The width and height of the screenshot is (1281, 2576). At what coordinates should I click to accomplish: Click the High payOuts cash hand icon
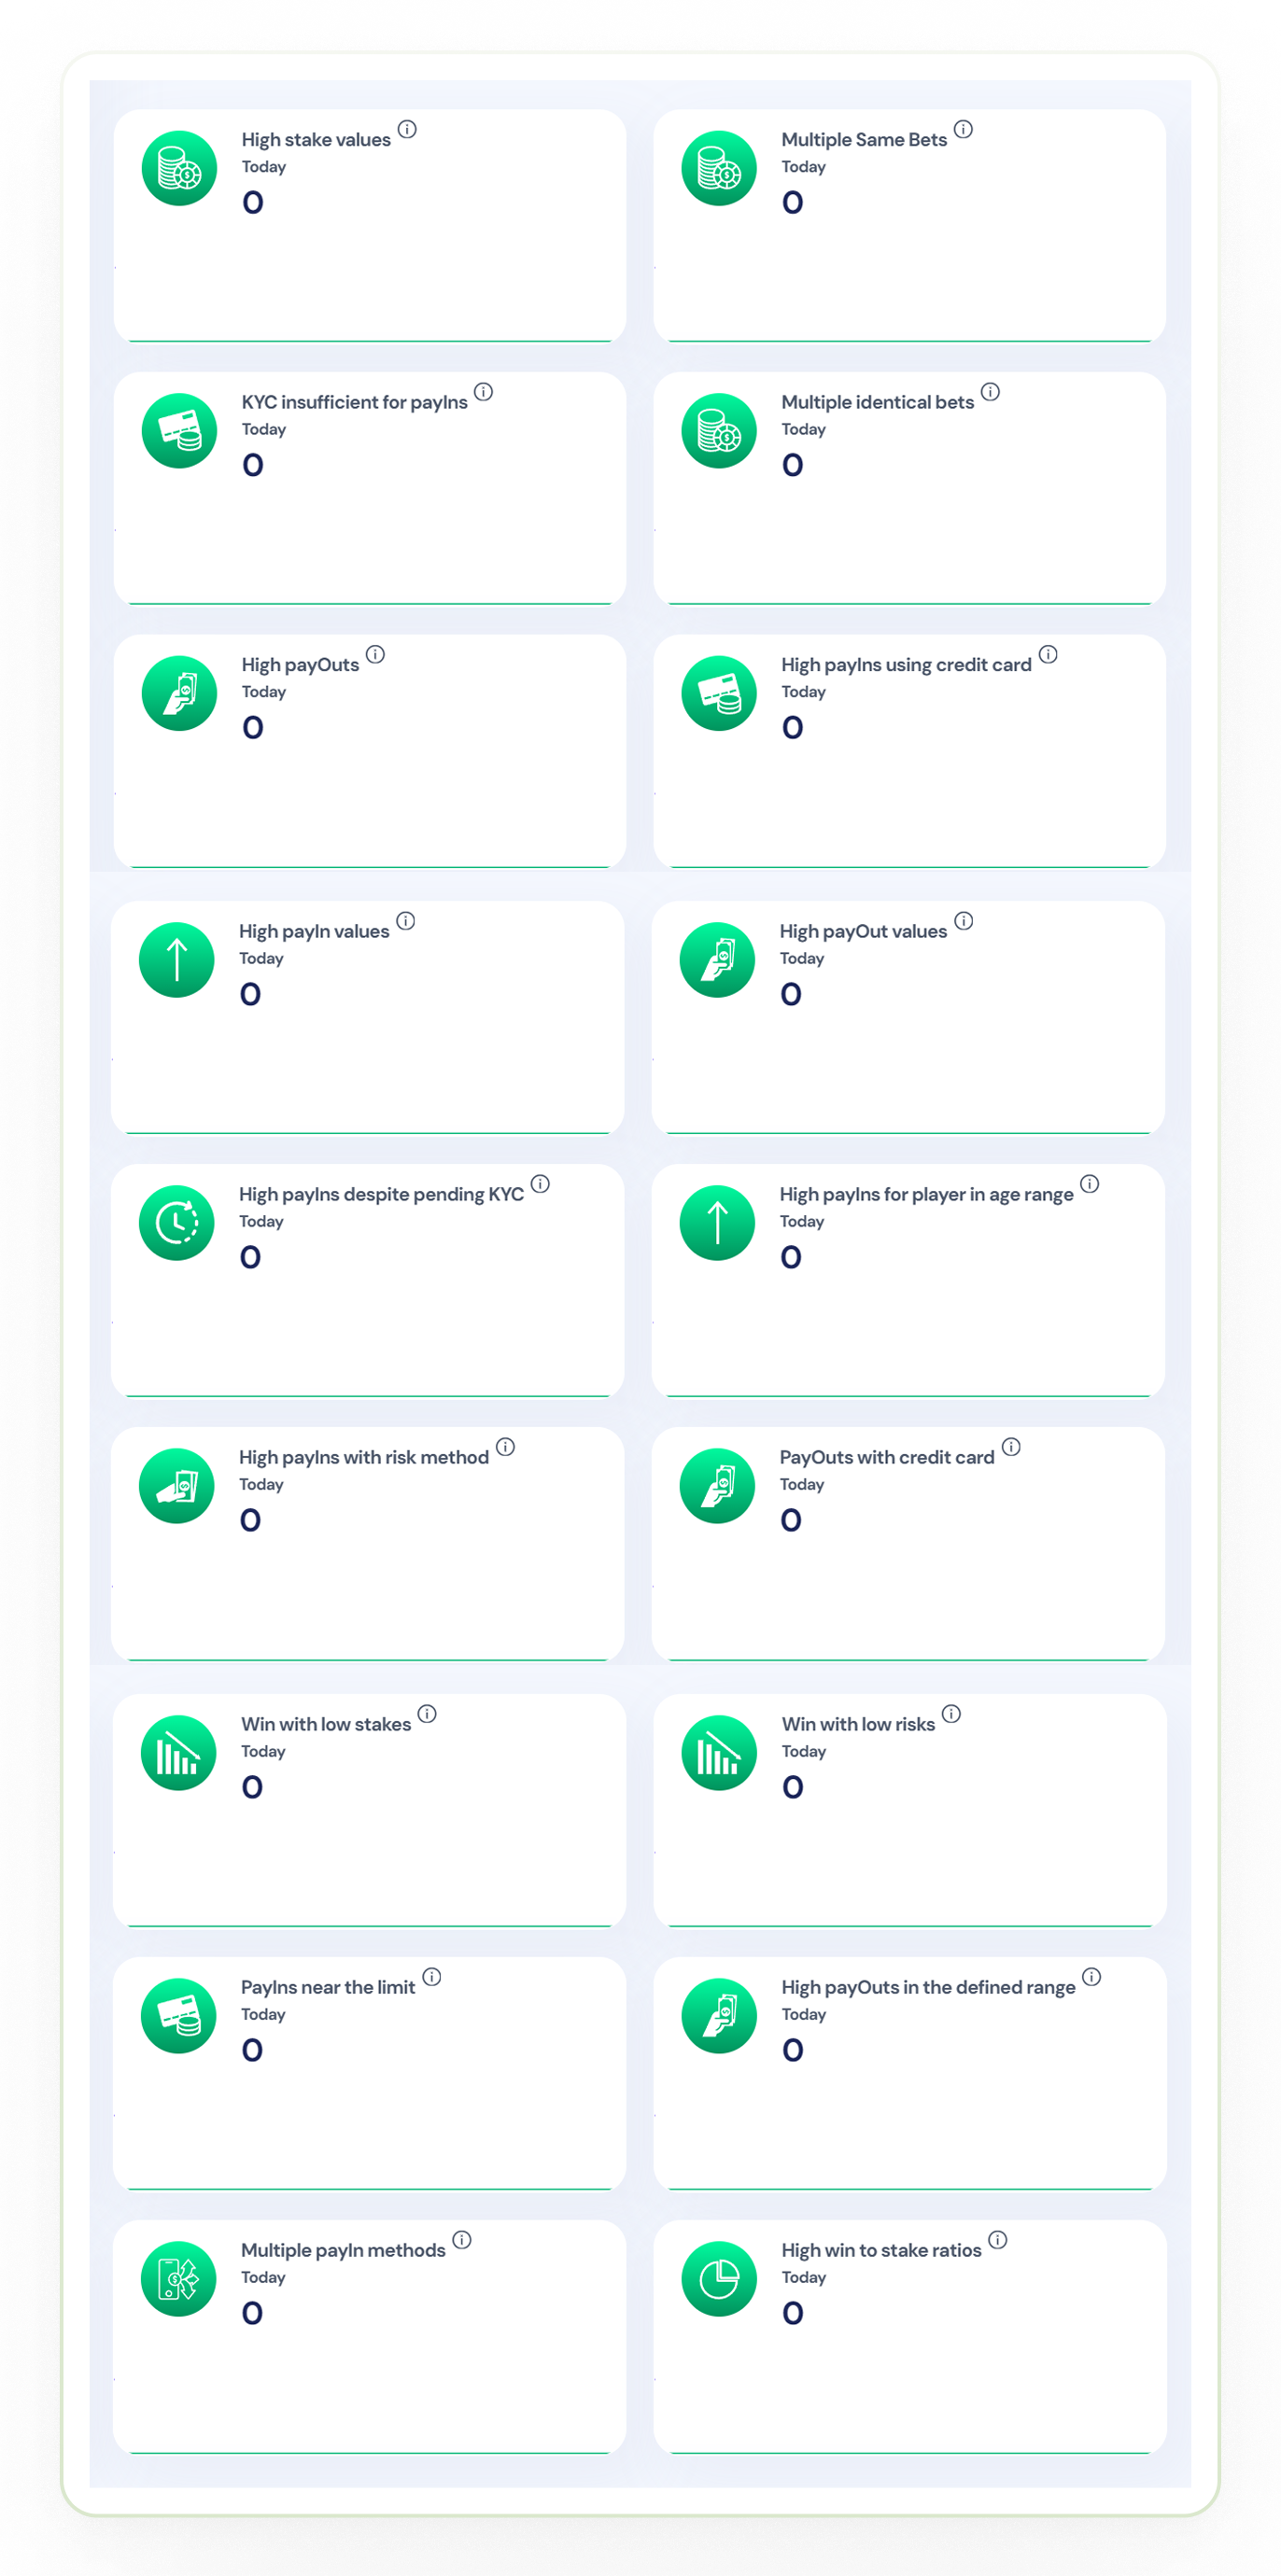[x=179, y=693]
